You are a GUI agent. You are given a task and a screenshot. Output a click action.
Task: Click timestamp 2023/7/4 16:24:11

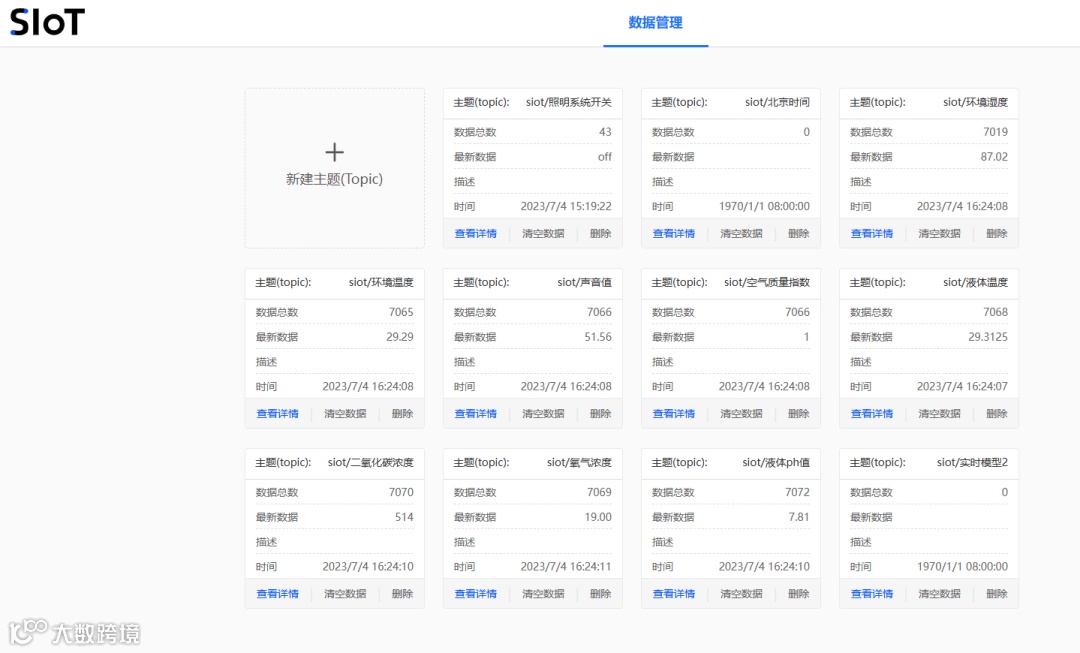(566, 567)
